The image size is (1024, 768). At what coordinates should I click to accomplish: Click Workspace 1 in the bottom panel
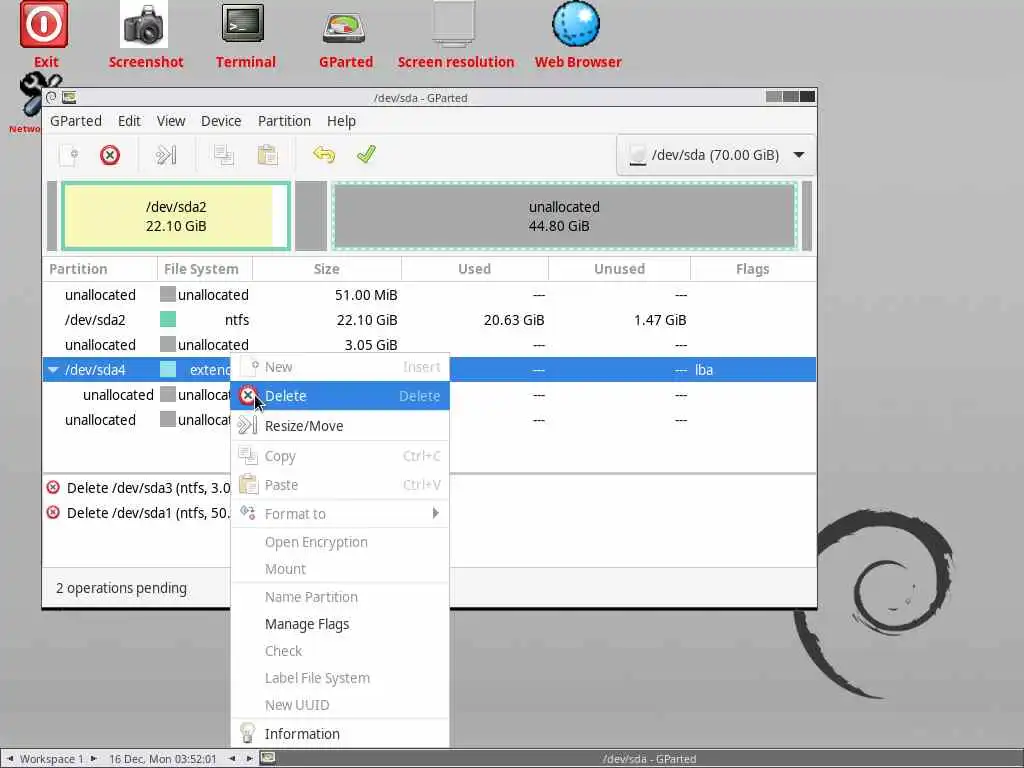(x=51, y=759)
